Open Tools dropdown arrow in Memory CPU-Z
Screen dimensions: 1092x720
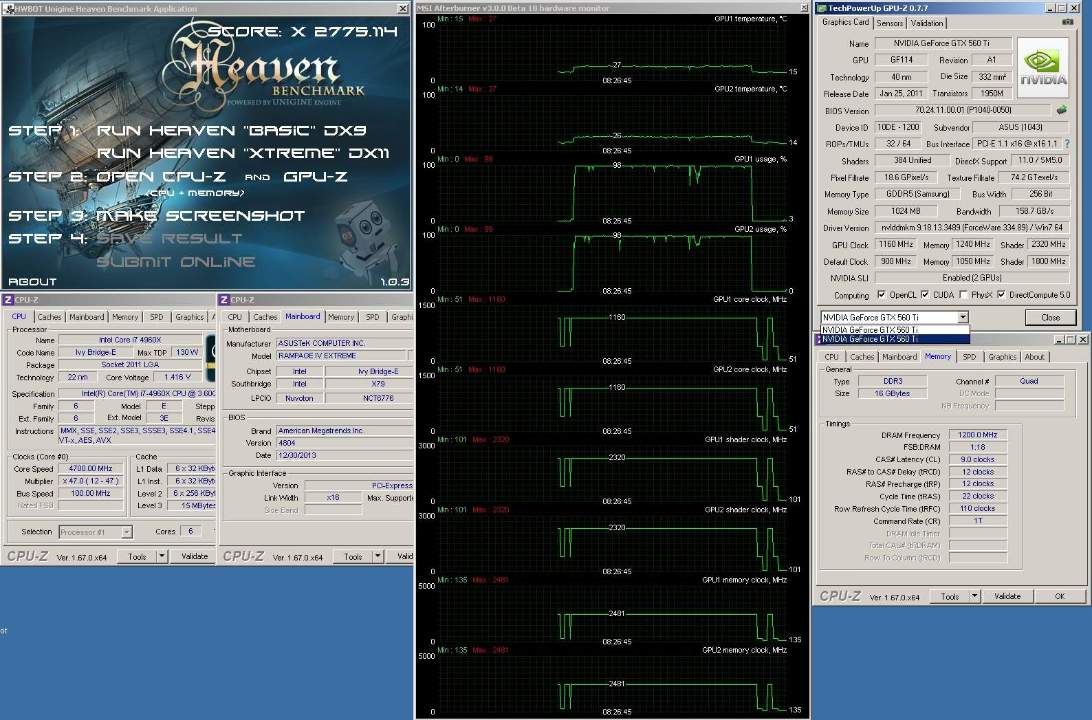(x=975, y=596)
